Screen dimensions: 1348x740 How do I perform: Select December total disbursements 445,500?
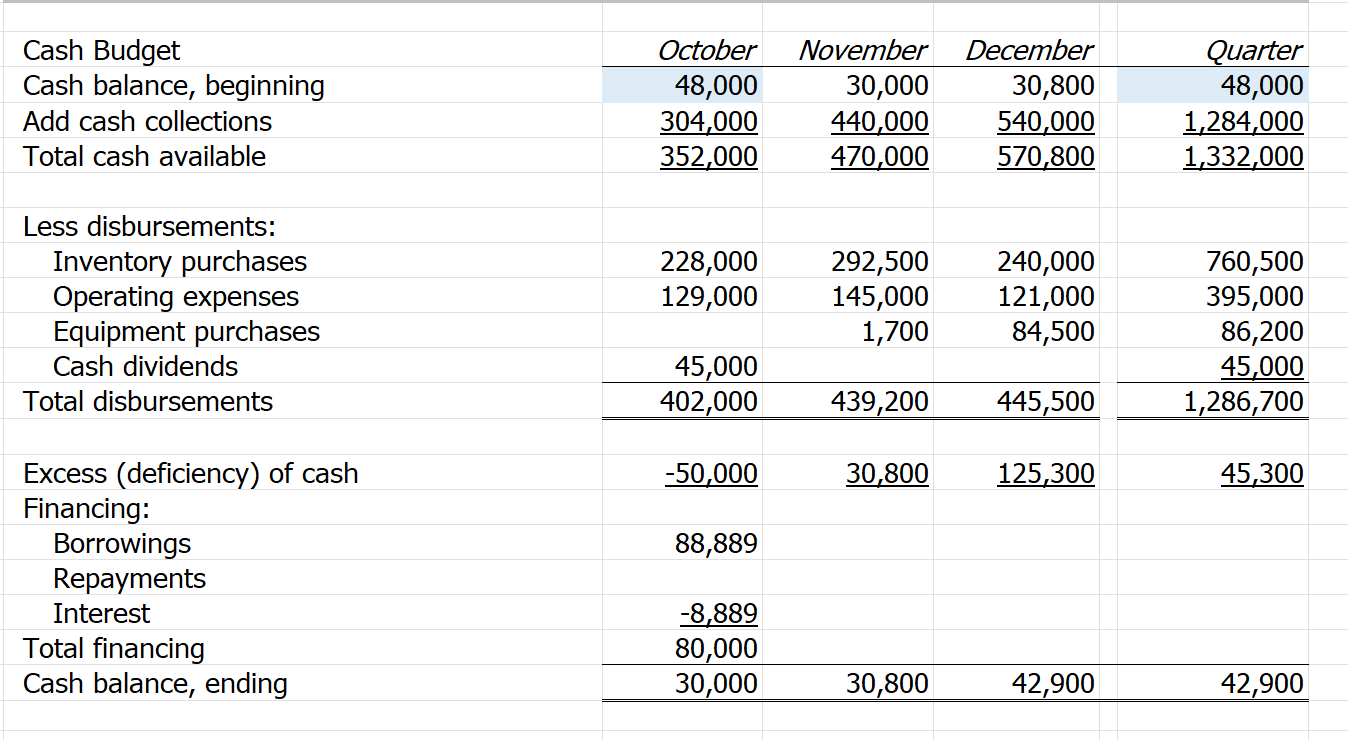[1046, 401]
